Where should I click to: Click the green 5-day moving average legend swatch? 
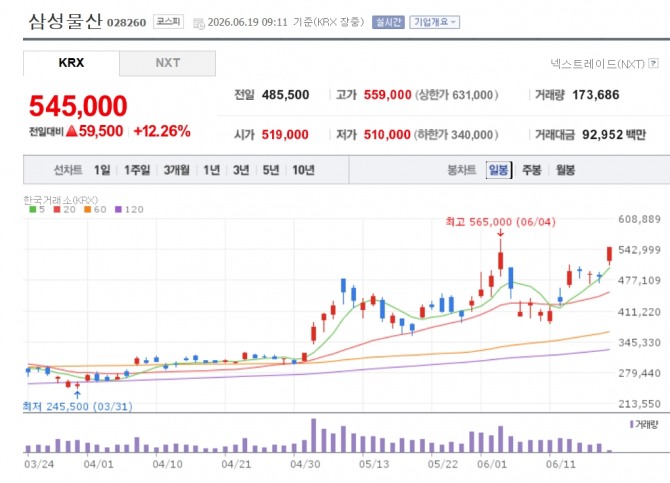32,209
